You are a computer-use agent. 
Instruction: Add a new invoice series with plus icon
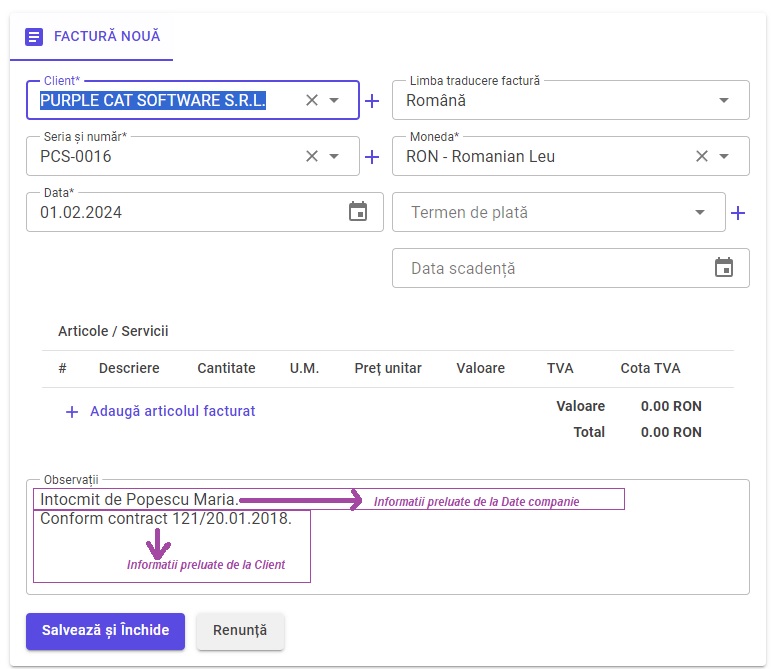click(372, 157)
